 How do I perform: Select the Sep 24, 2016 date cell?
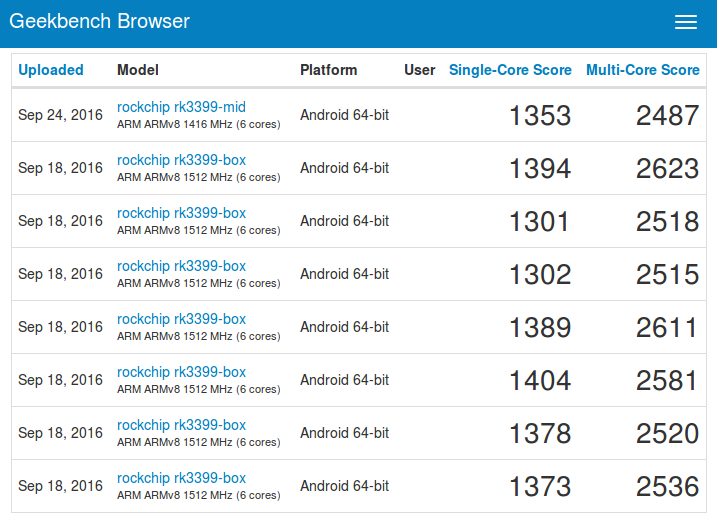point(60,115)
